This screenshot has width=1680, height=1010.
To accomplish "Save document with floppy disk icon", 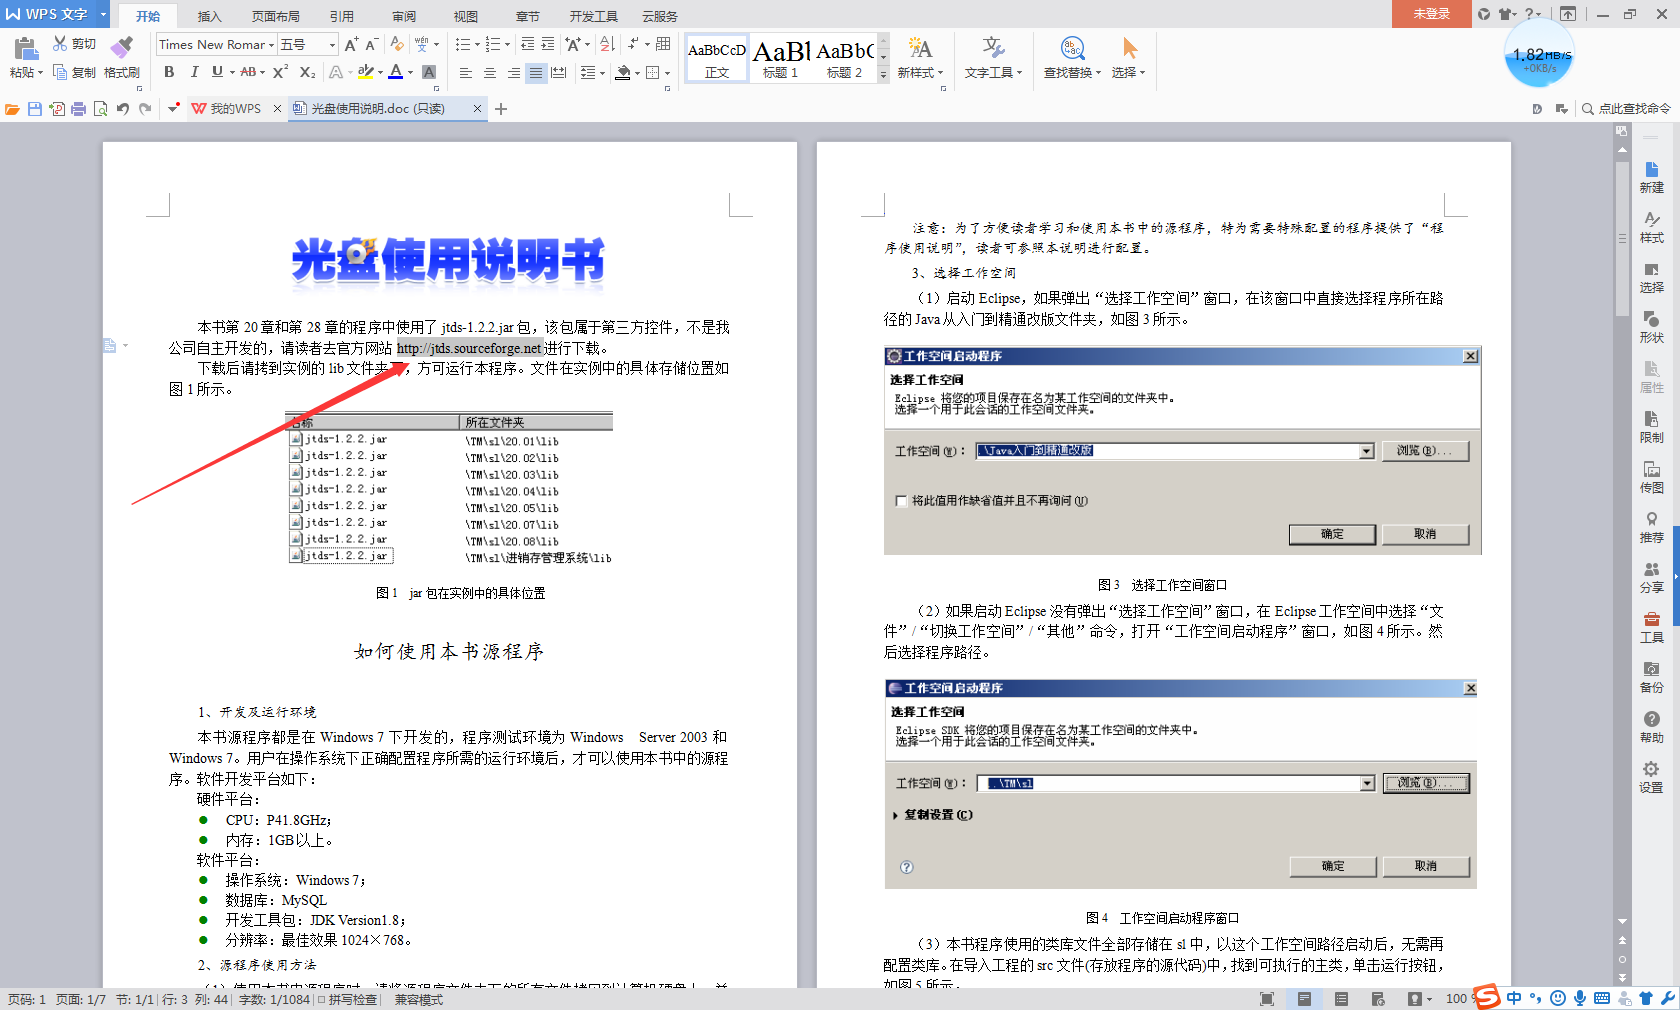I will point(35,109).
